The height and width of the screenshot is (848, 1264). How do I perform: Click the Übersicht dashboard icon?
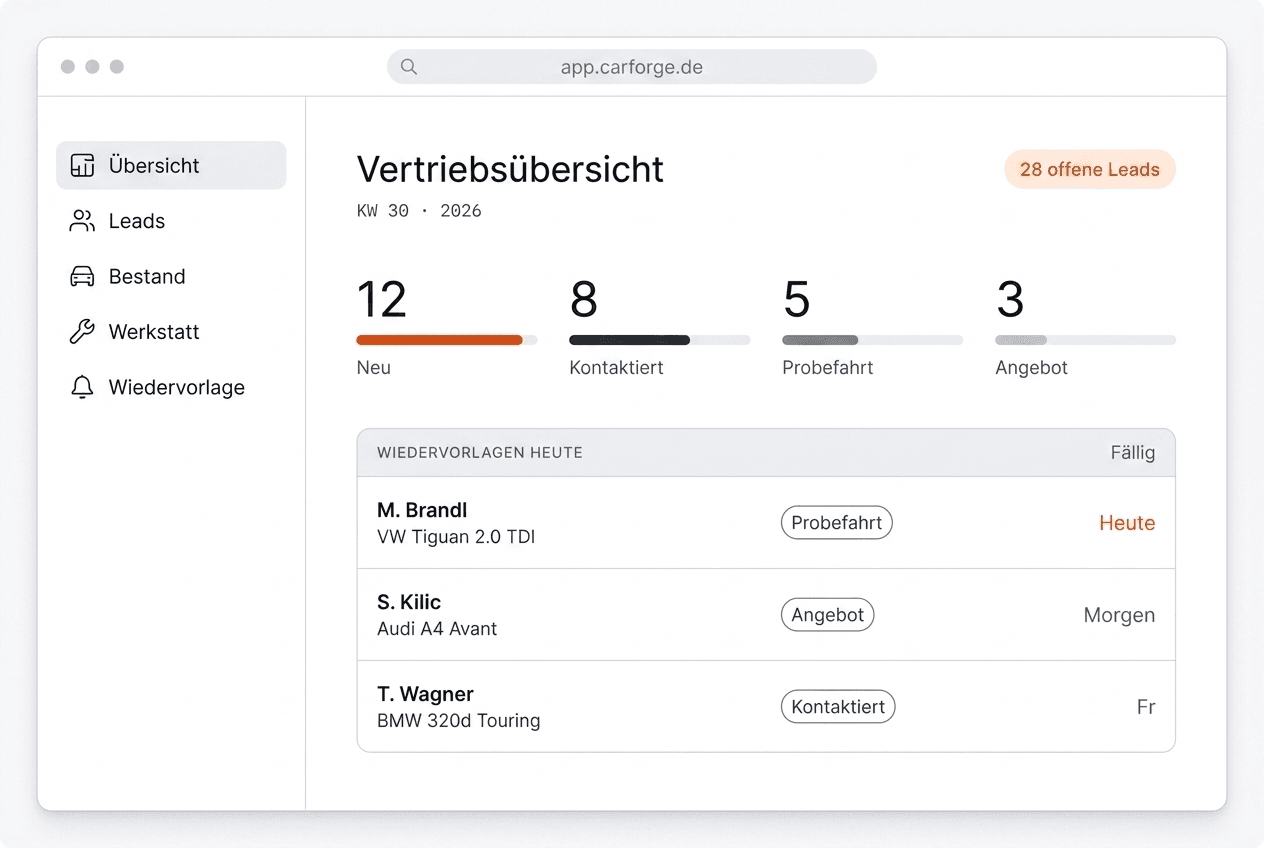(x=82, y=166)
